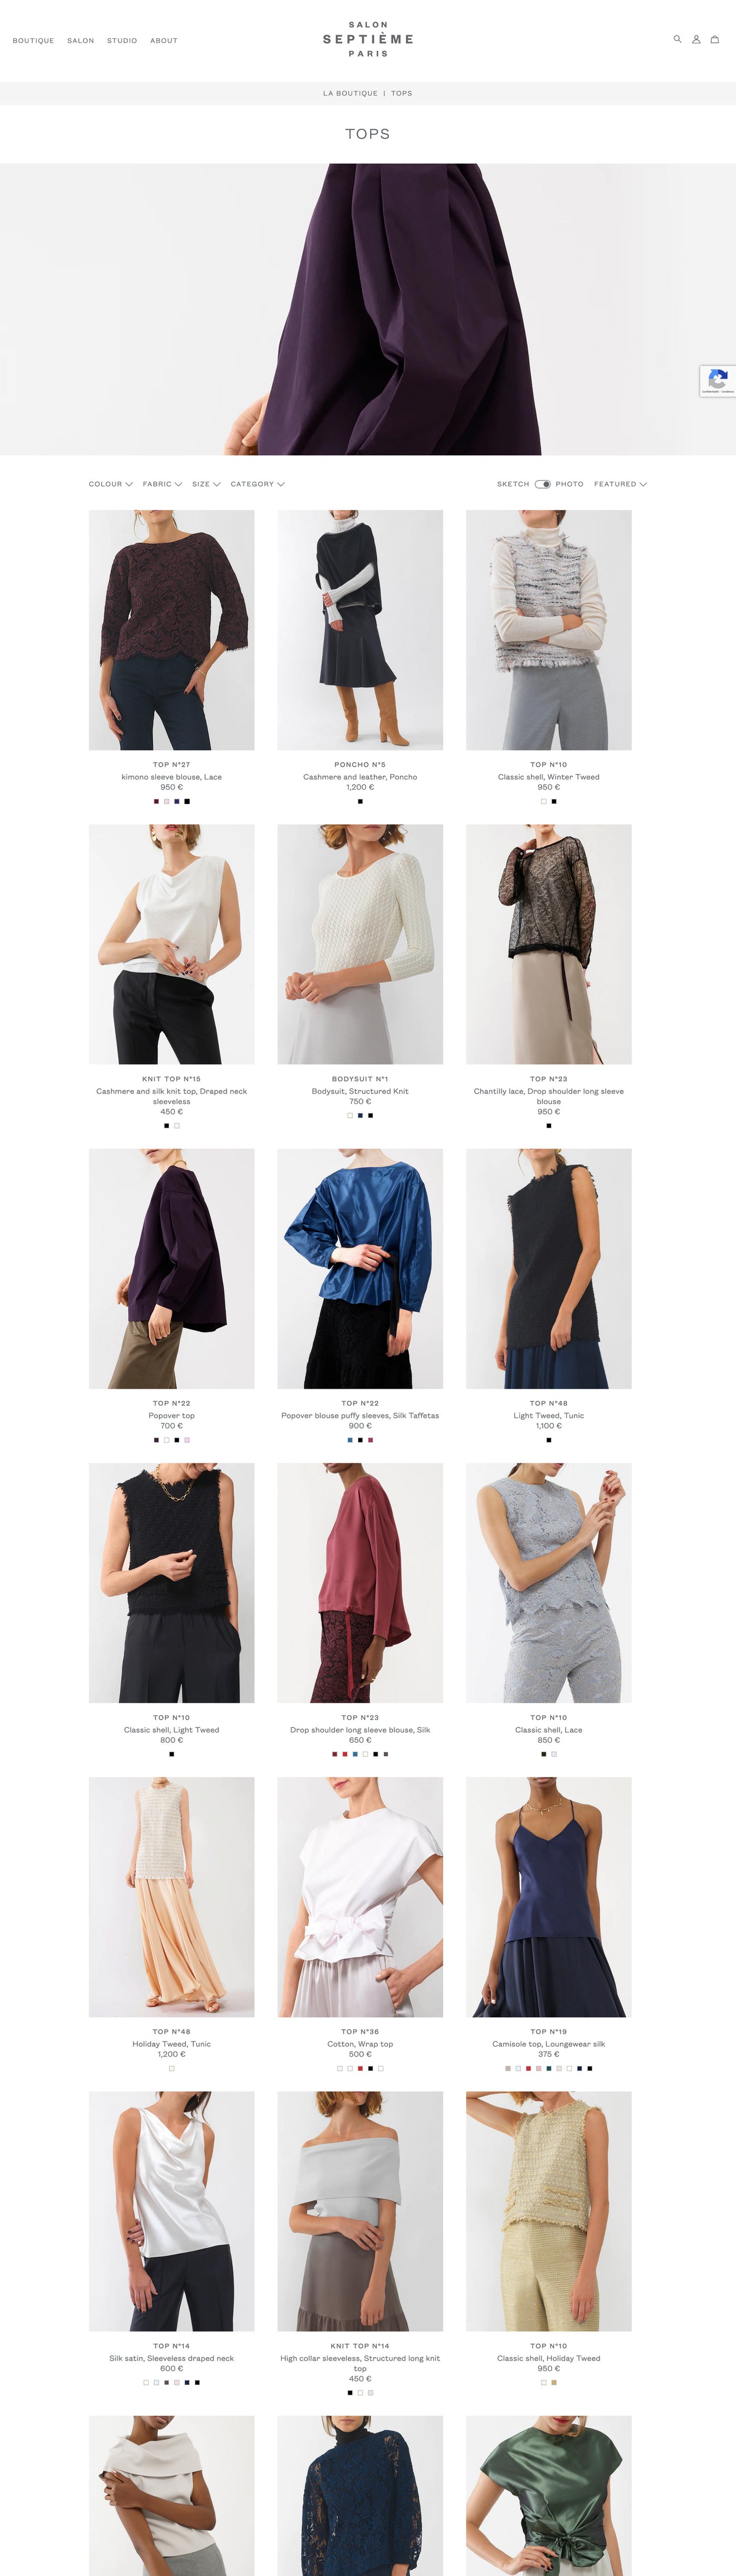Viewport: 736px width, 2576px height.
Task: Expand the Colour filter dropdown
Action: (111, 484)
